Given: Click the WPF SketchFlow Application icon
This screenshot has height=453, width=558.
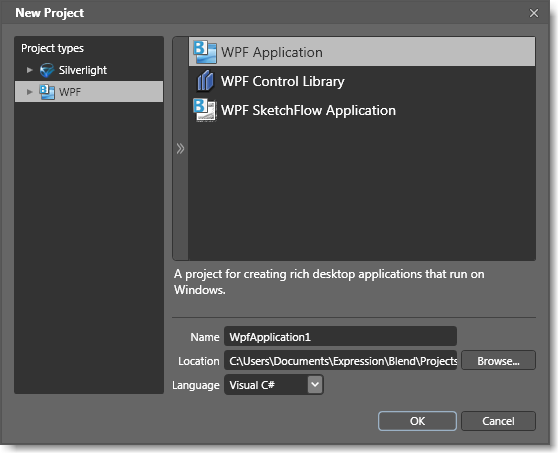Looking at the screenshot, I should tap(205, 110).
